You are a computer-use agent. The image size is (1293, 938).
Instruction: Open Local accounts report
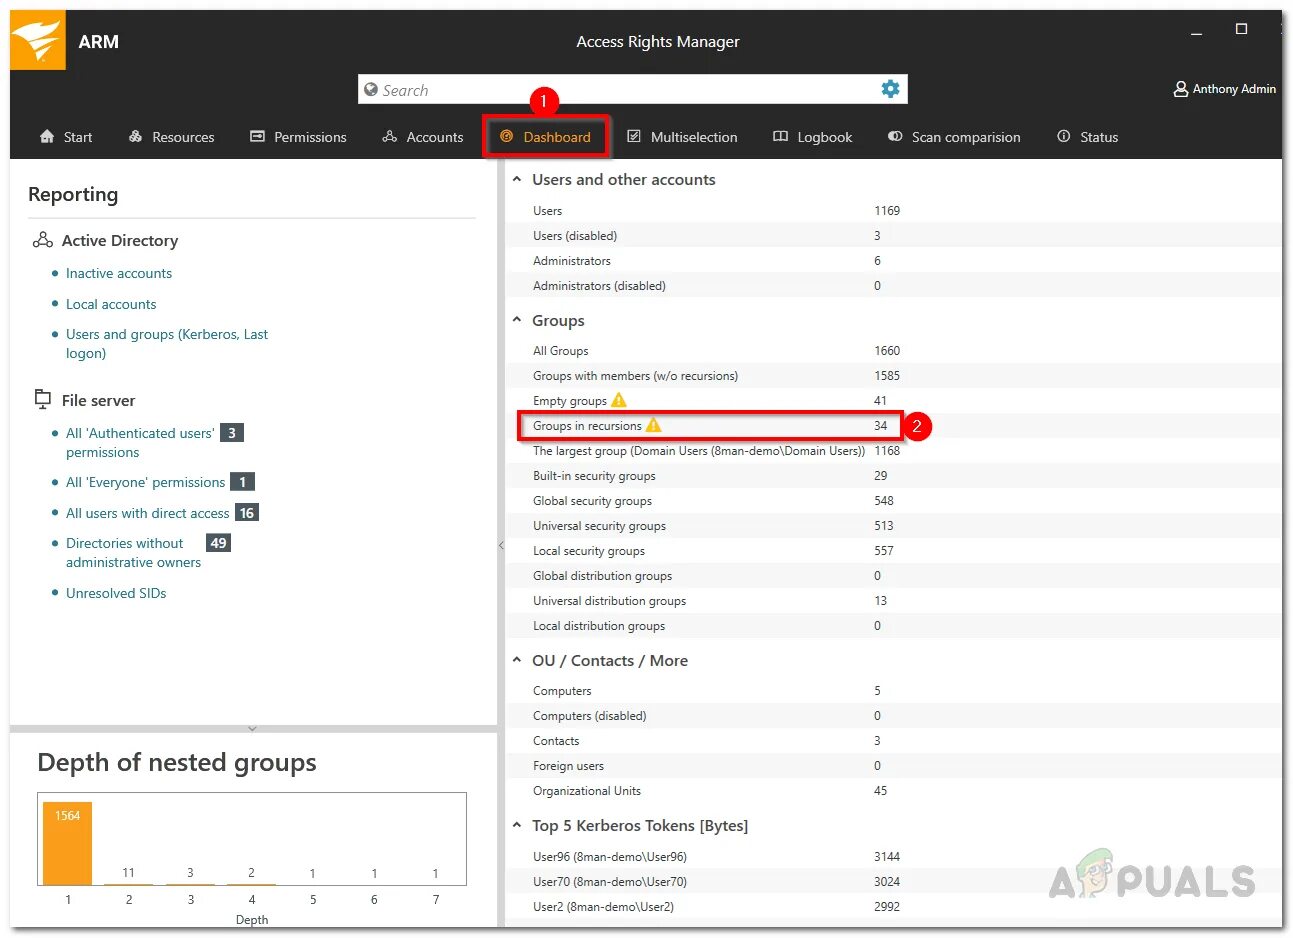[x=111, y=304]
